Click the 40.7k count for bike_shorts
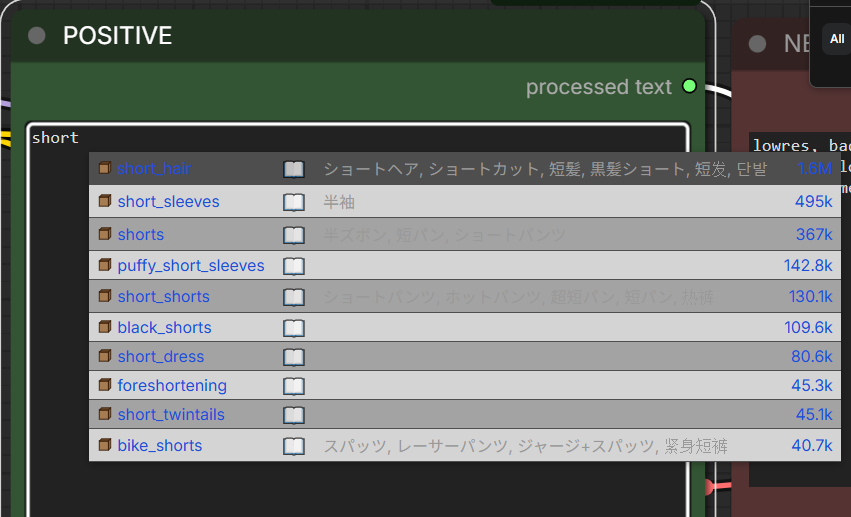 pyautogui.click(x=811, y=445)
